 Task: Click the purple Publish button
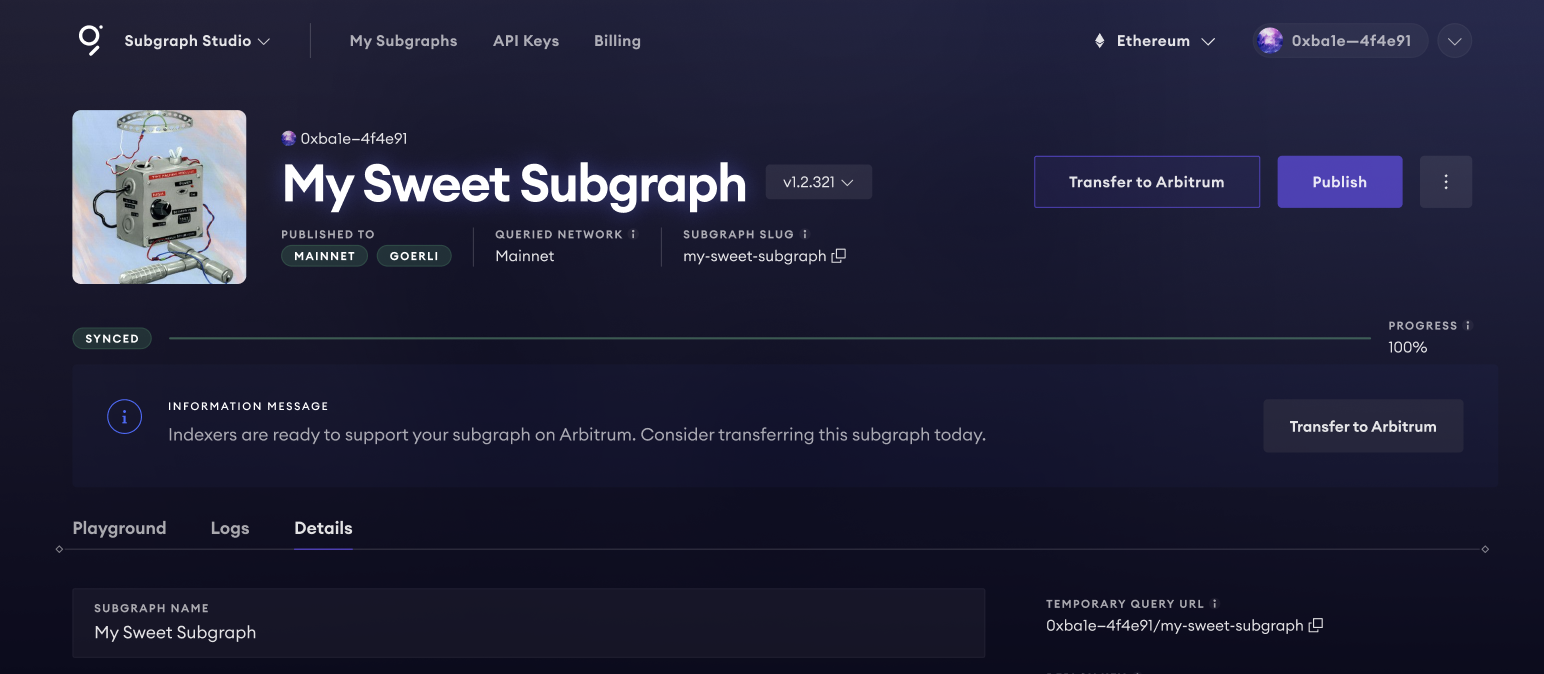click(1339, 182)
